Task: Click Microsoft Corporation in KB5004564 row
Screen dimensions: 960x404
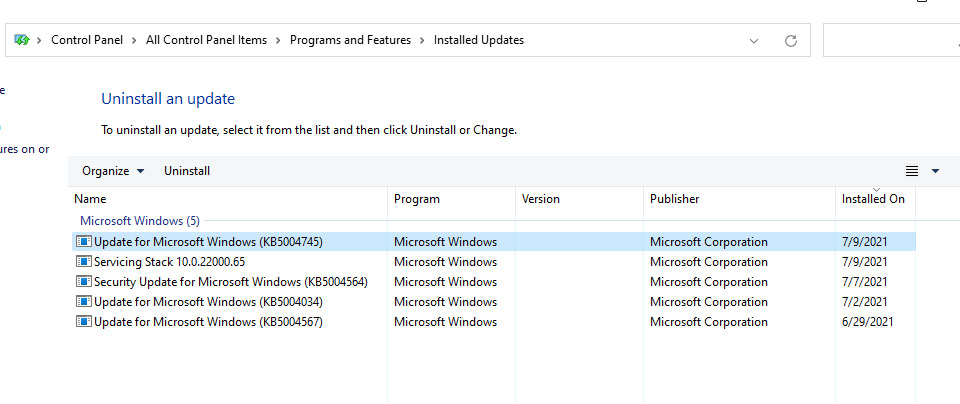Action: (708, 282)
